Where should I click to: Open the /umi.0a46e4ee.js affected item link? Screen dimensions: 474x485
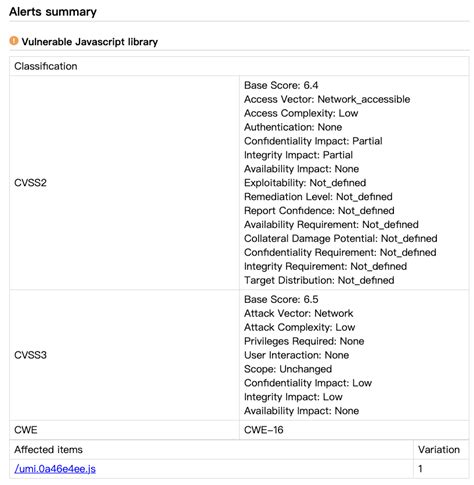click(x=55, y=469)
